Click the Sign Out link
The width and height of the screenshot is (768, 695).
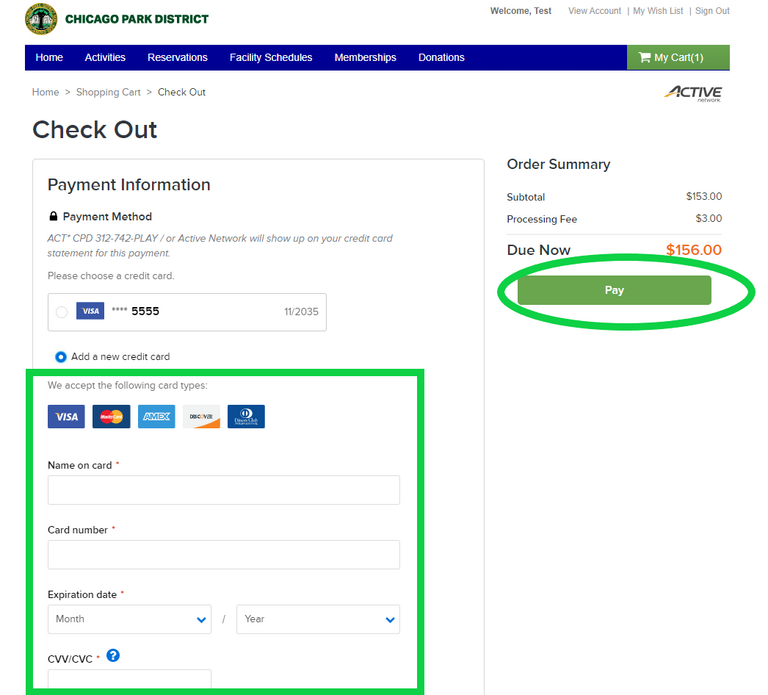(x=712, y=11)
